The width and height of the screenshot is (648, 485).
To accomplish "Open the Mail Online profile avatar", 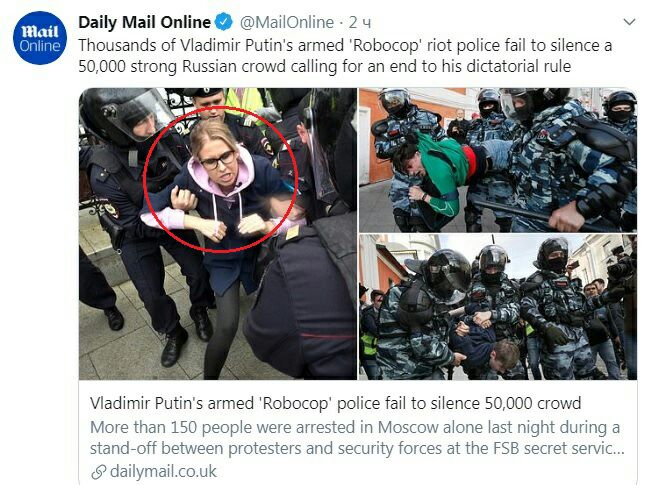I will (40, 38).
